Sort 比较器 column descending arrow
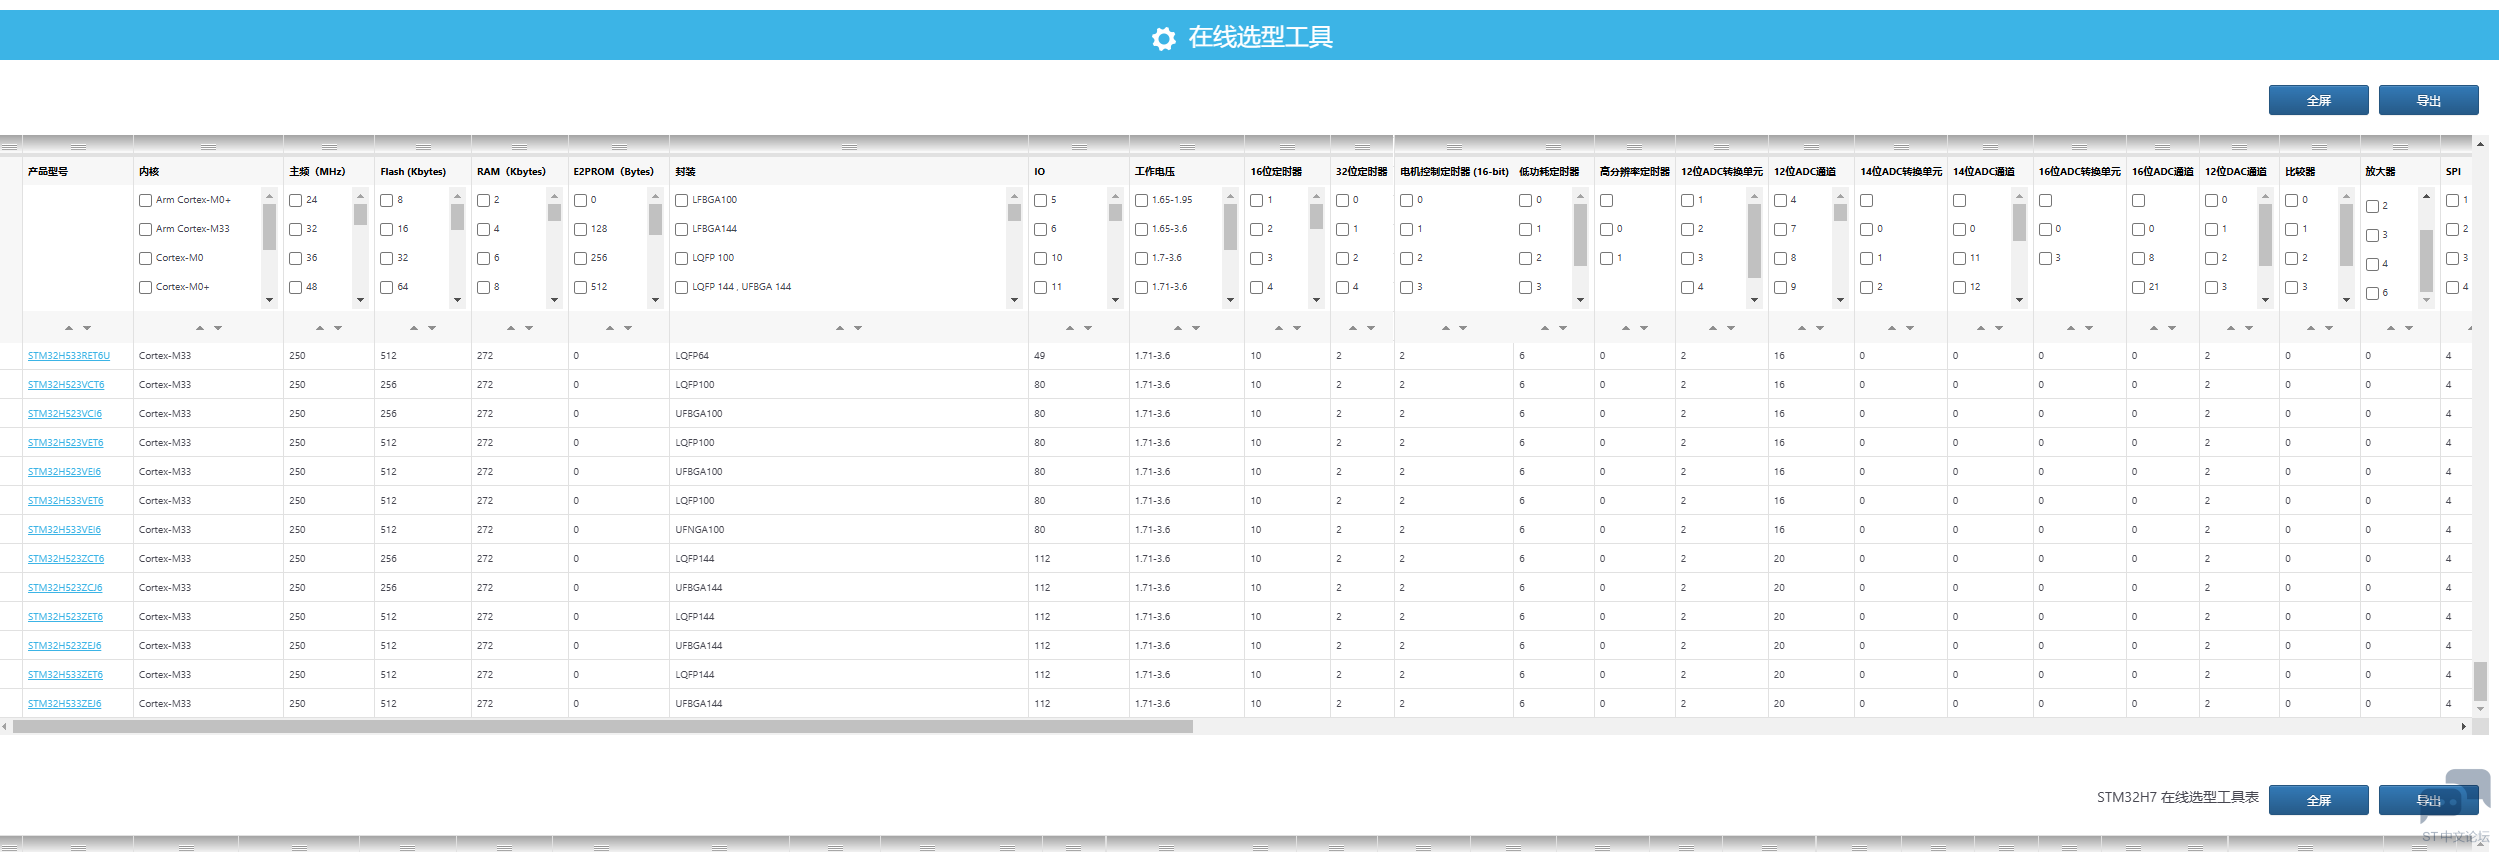This screenshot has height=852, width=2499. (2329, 328)
